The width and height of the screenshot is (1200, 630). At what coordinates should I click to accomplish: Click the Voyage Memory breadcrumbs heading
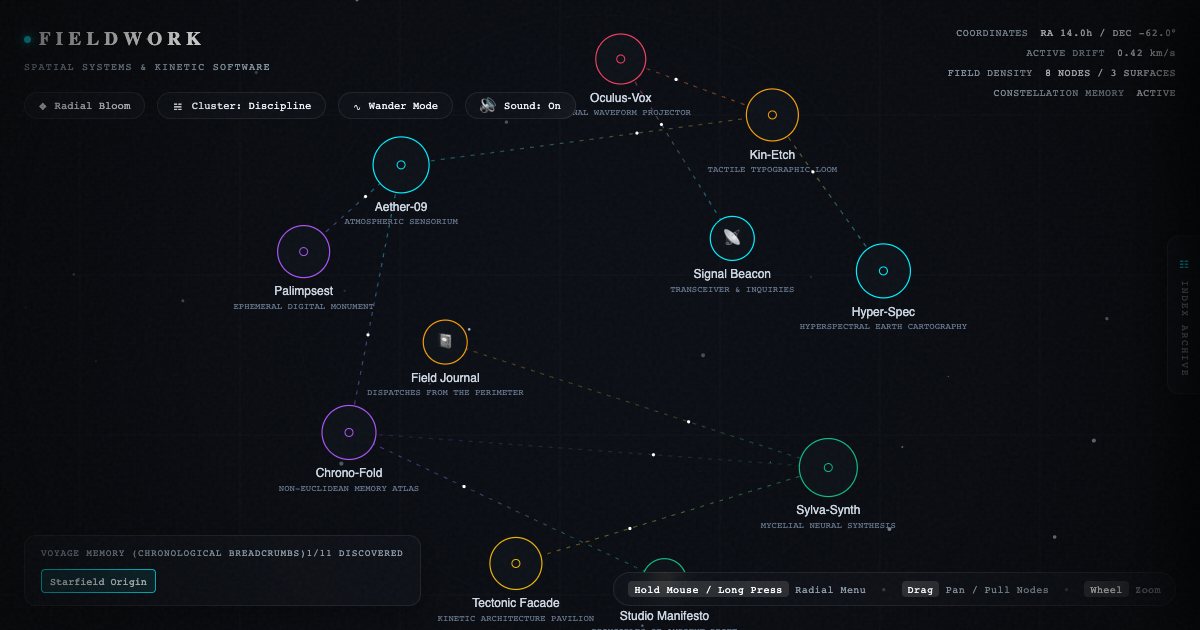point(171,553)
